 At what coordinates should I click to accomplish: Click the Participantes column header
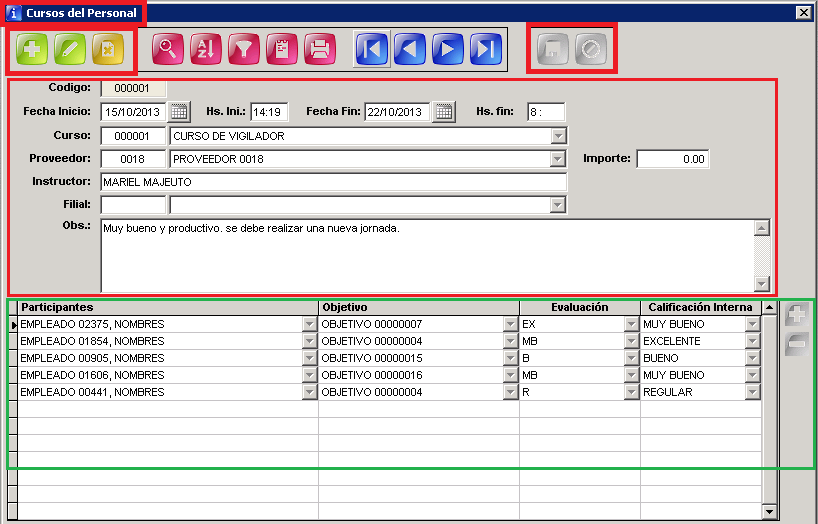(x=168, y=307)
